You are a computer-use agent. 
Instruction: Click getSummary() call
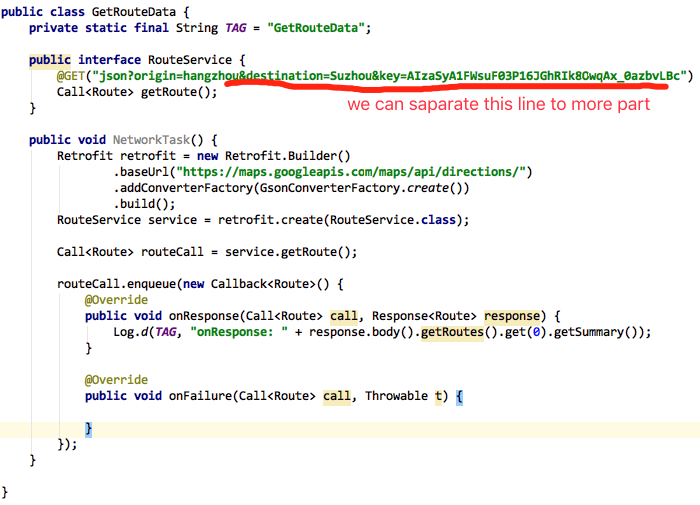click(x=596, y=332)
